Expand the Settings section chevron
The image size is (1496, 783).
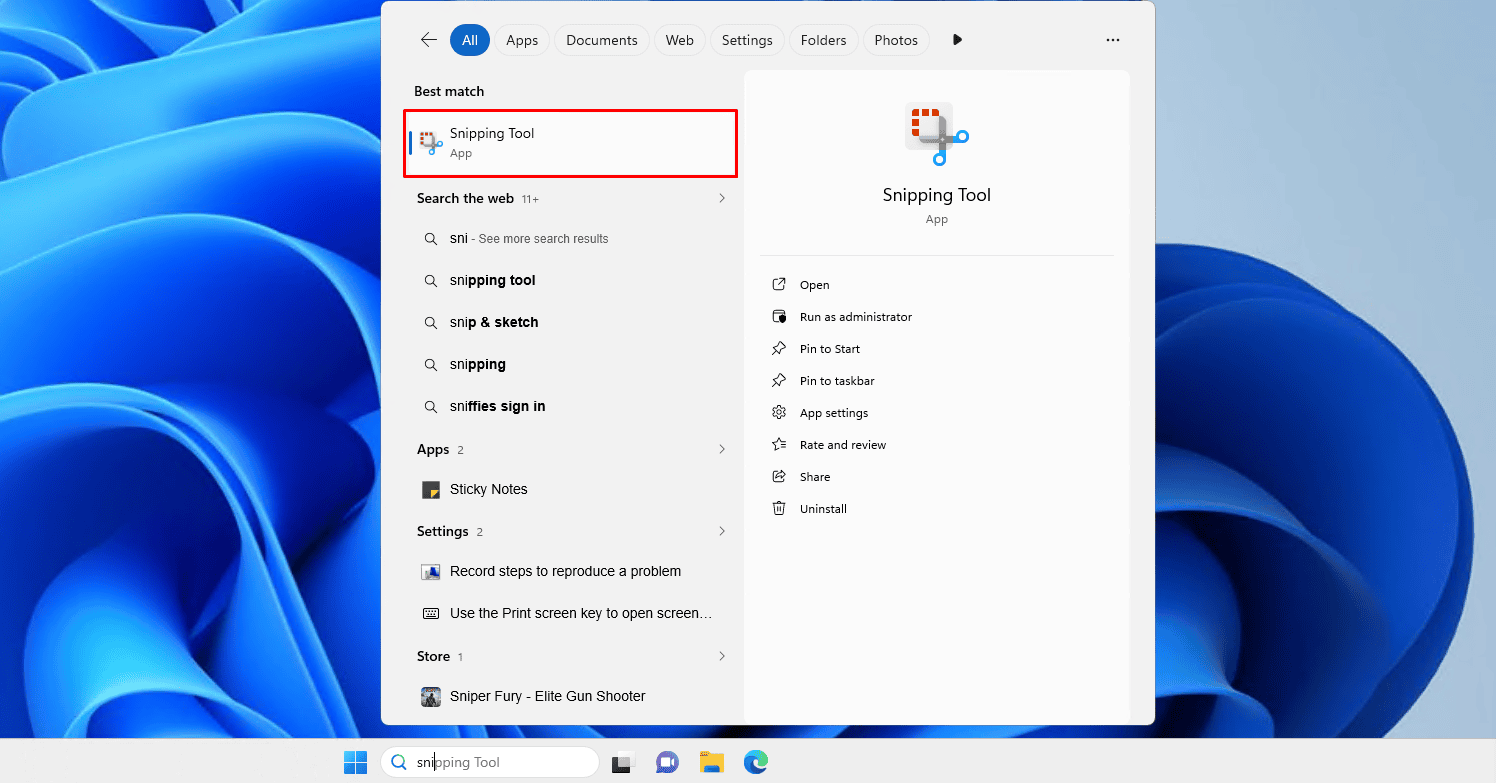(722, 531)
